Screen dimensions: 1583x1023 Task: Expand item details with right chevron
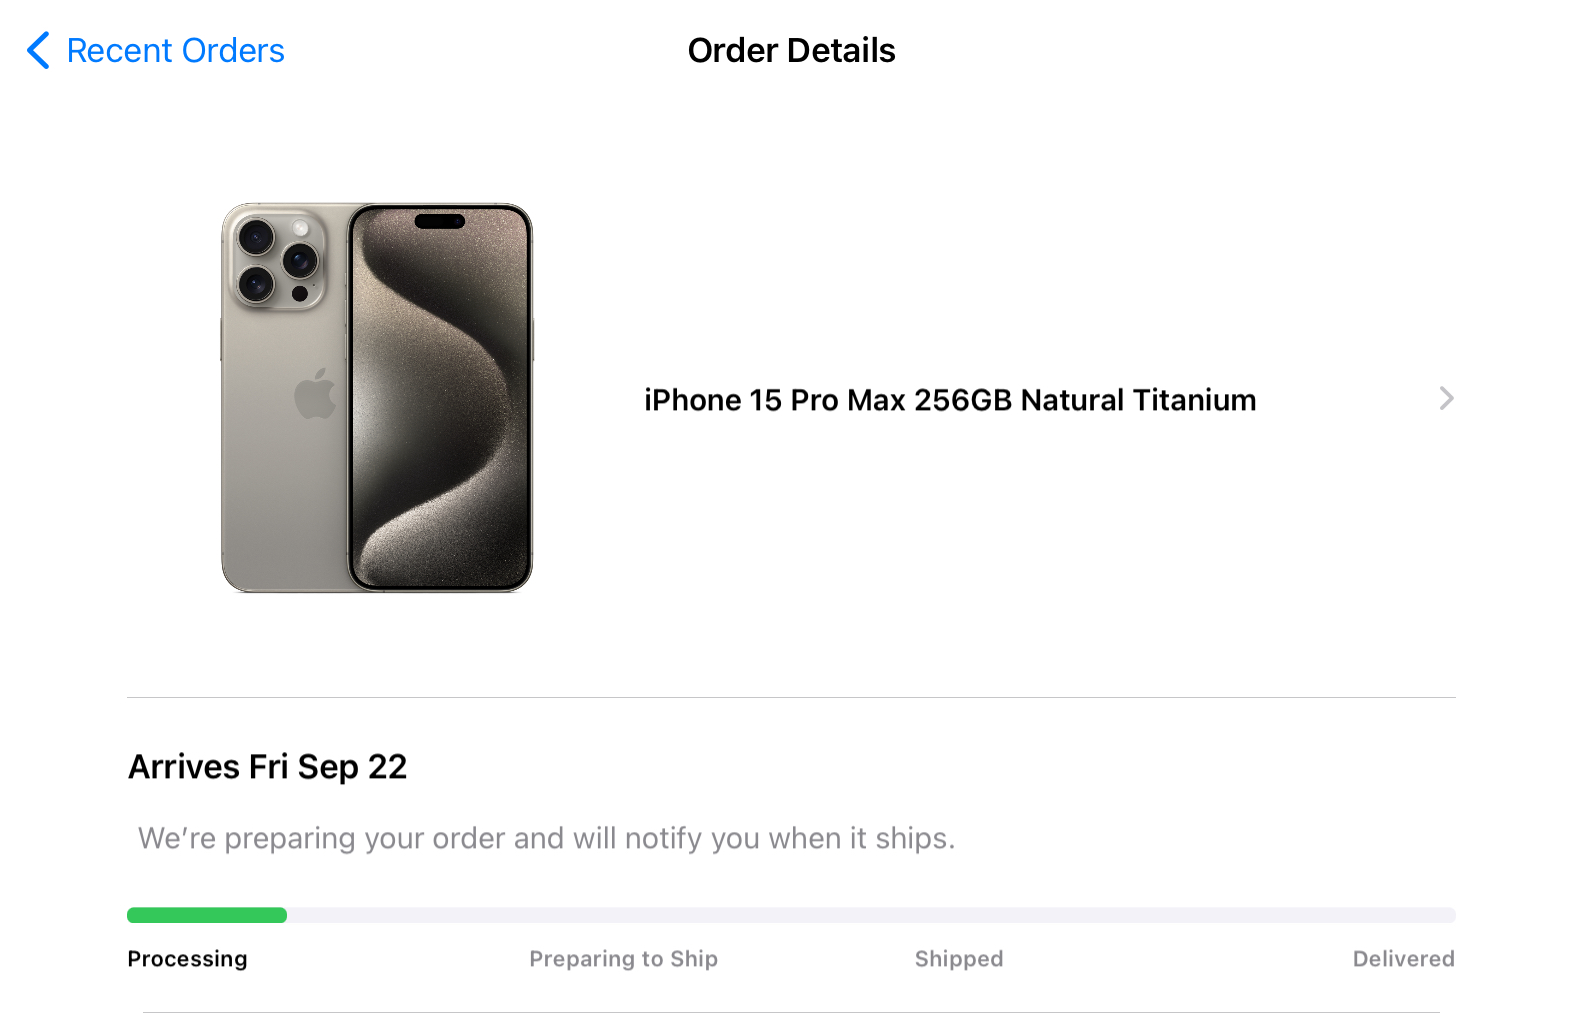point(1446,399)
